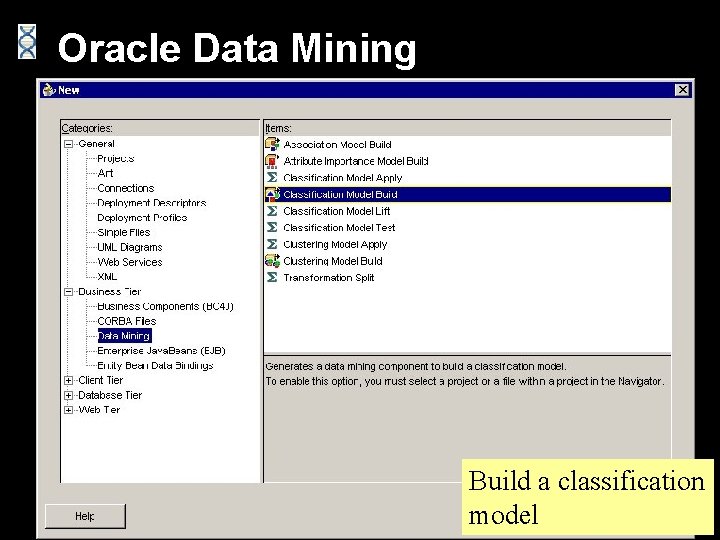The height and width of the screenshot is (540, 720).
Task: Select Entity Bean Data Bindings category
Action: pyautogui.click(x=155, y=366)
